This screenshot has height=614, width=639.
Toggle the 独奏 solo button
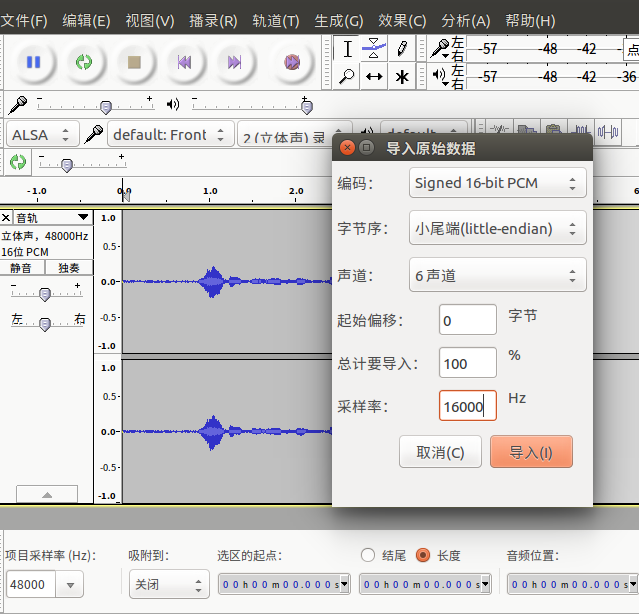[68, 268]
